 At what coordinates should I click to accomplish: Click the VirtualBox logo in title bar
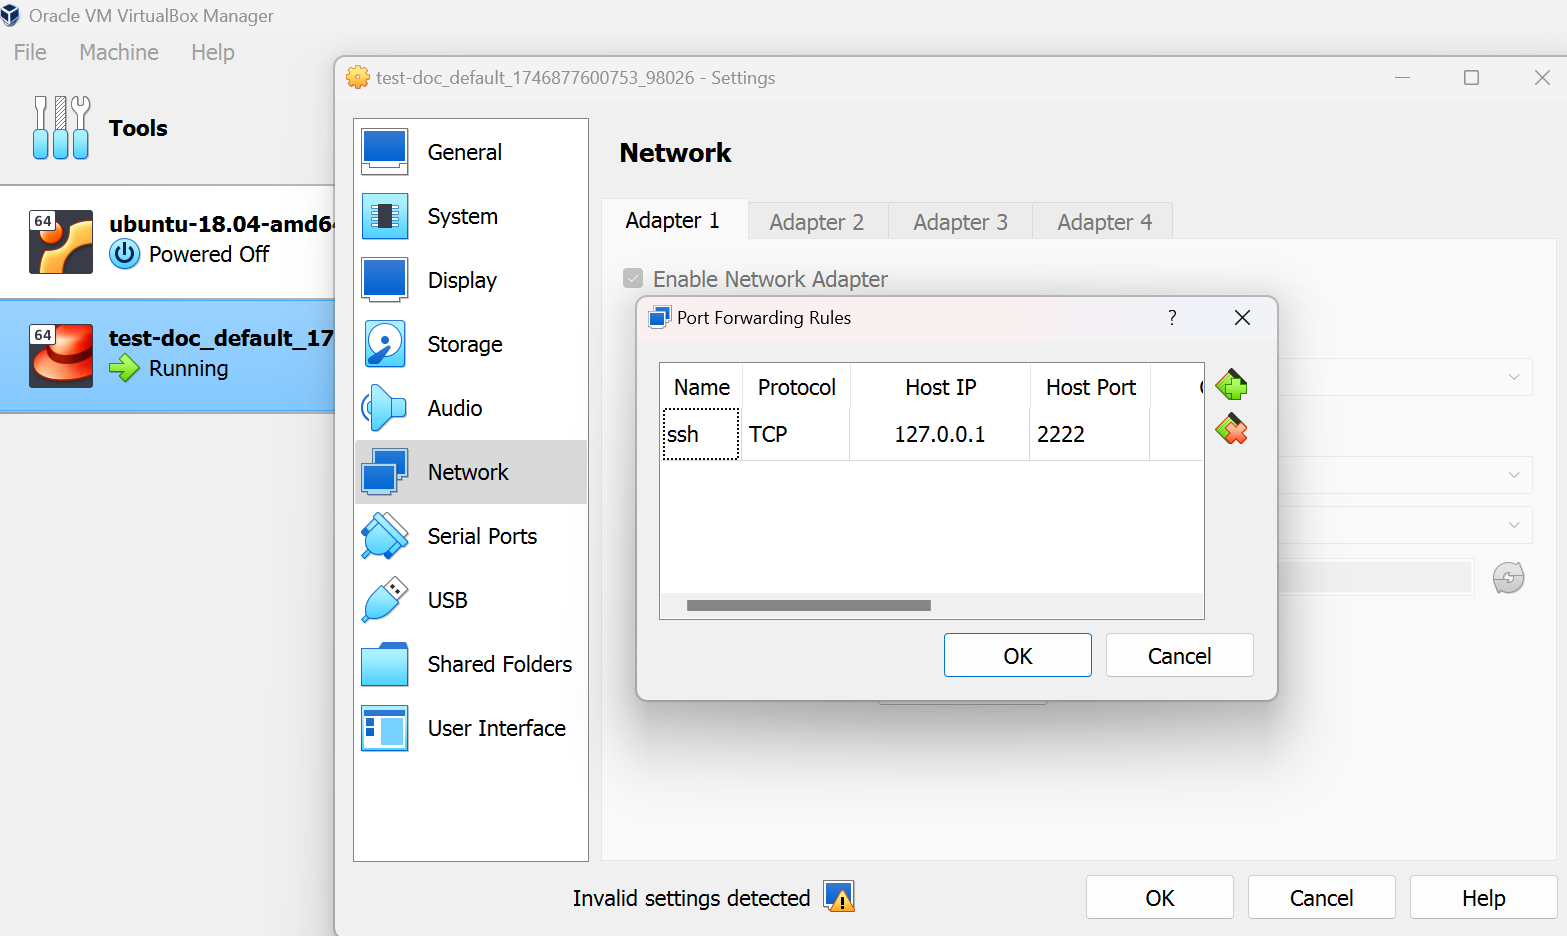[x=10, y=15]
